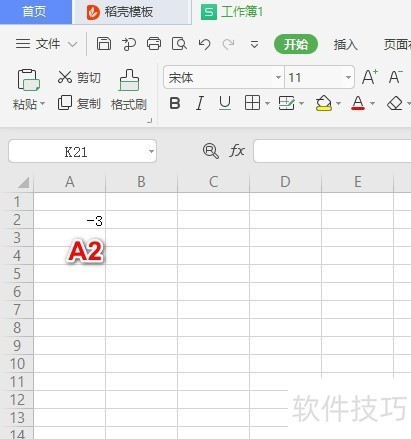
Task: Expand the font size 11 dropdown
Action: click(x=348, y=77)
